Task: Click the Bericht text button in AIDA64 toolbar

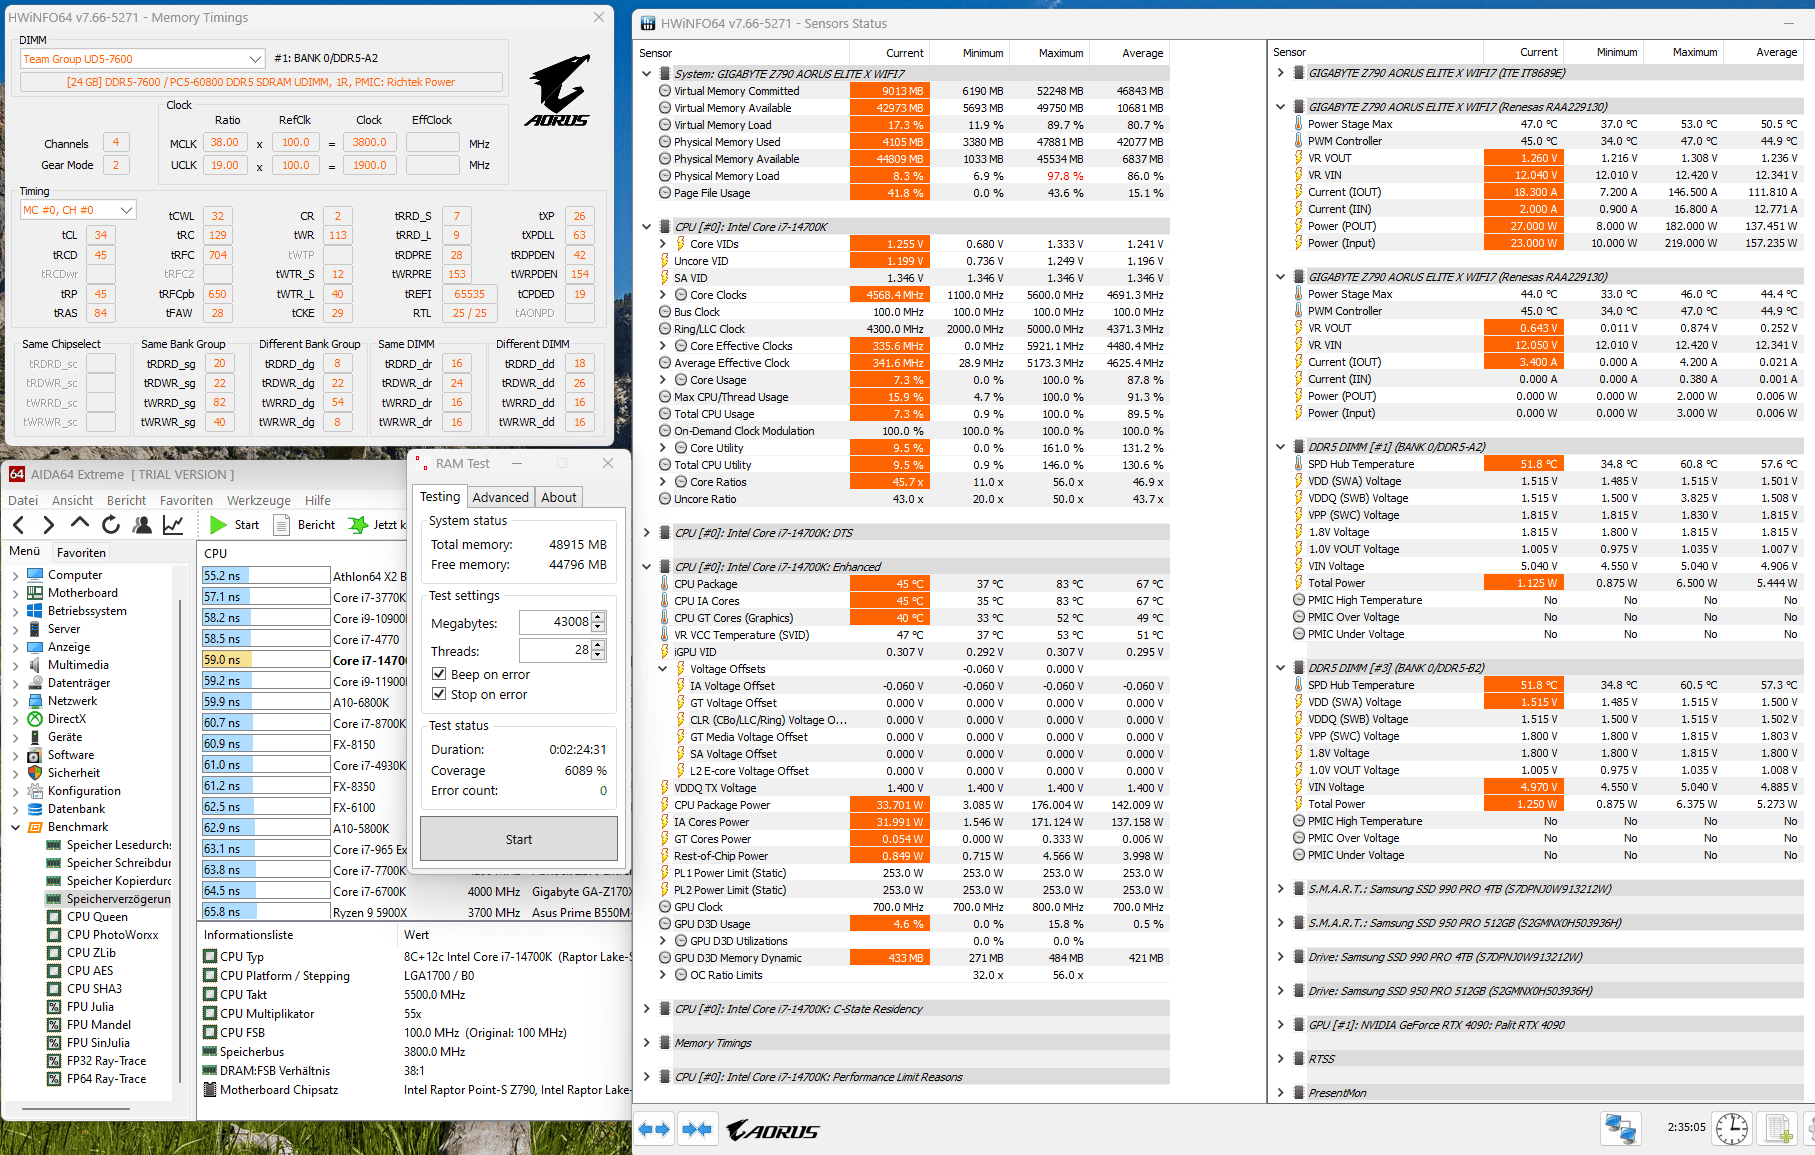Action: coord(316,525)
